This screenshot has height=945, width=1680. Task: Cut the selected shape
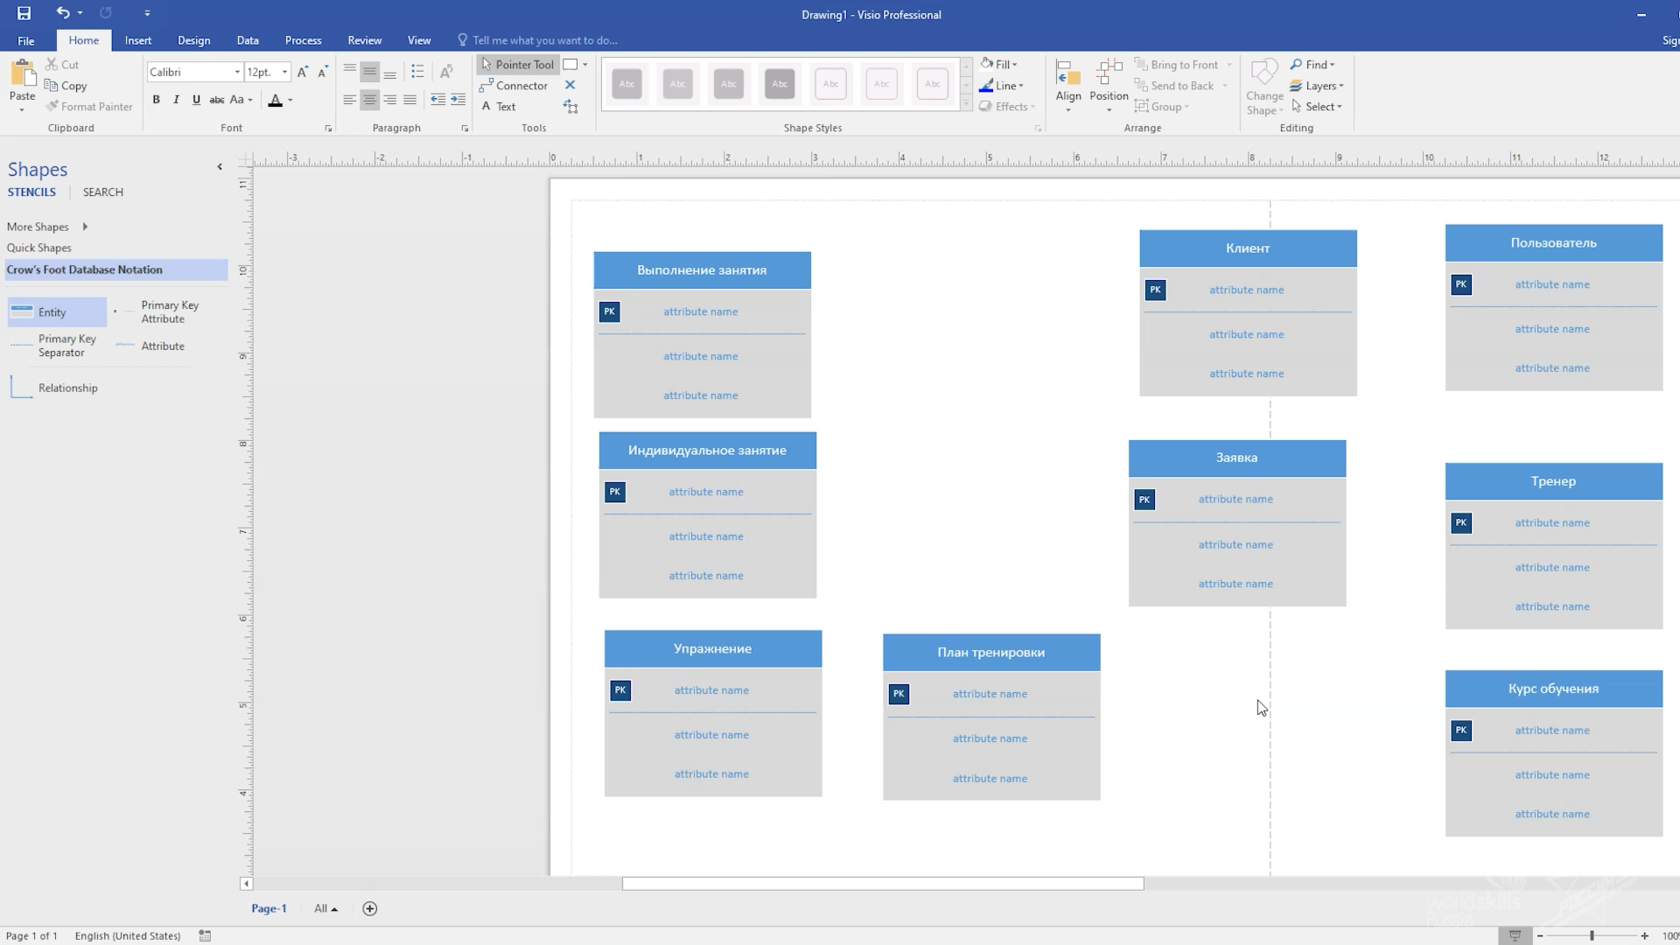62,64
